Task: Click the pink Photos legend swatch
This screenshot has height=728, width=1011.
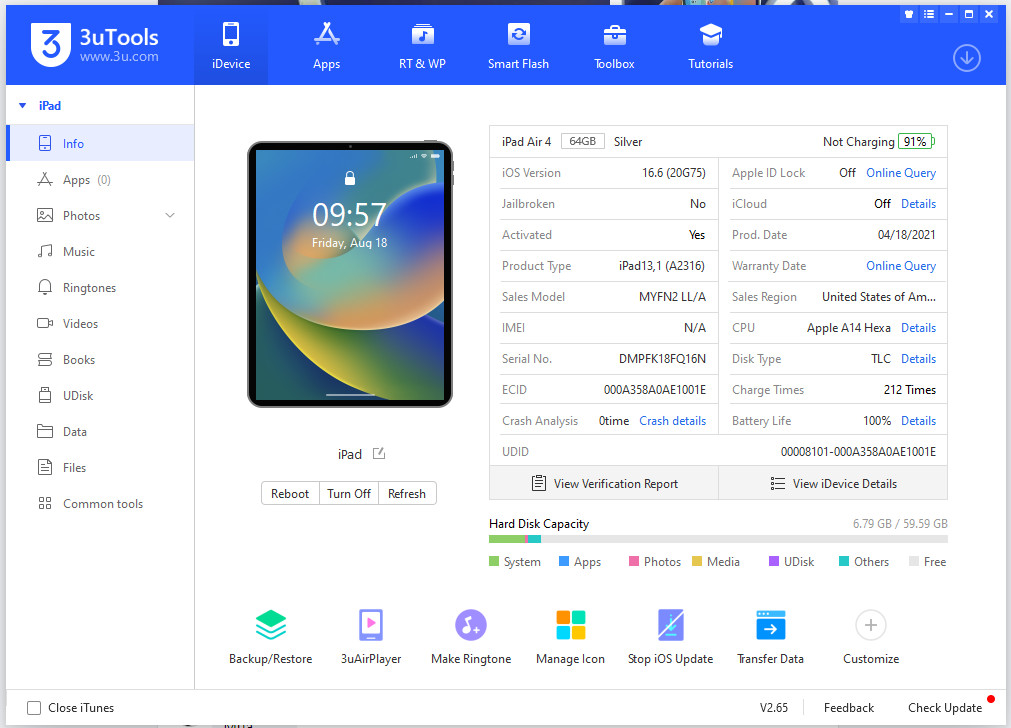Action: pos(634,562)
